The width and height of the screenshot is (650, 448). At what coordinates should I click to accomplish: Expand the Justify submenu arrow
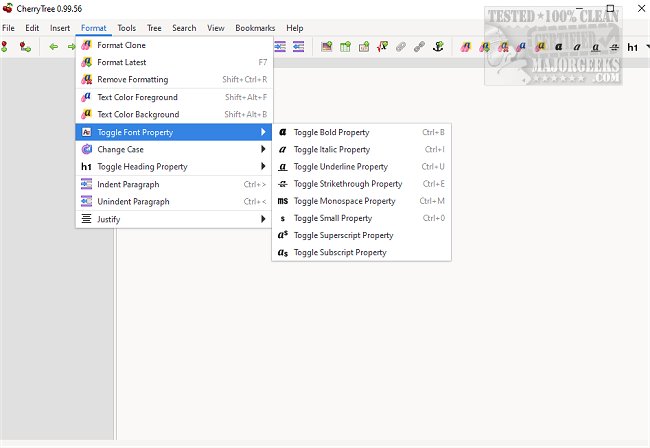263,219
